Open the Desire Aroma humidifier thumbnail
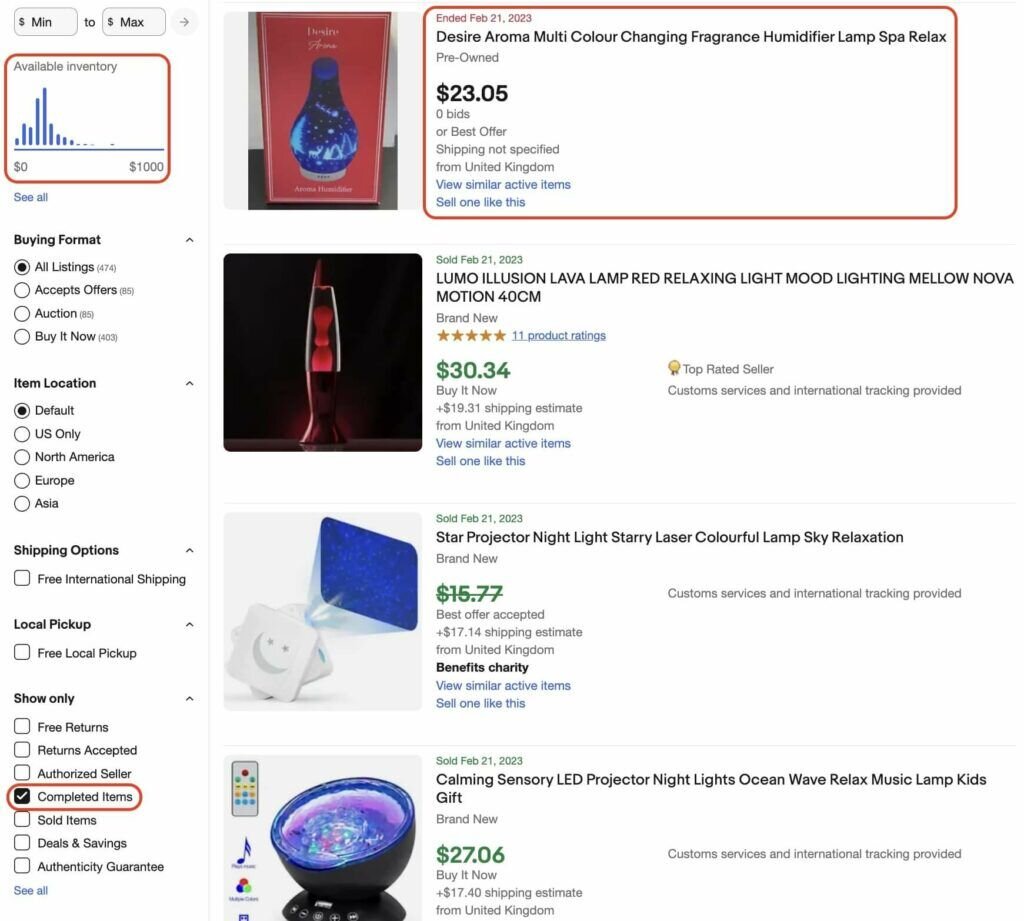Viewport: 1024px width, 921px height. tap(322, 111)
